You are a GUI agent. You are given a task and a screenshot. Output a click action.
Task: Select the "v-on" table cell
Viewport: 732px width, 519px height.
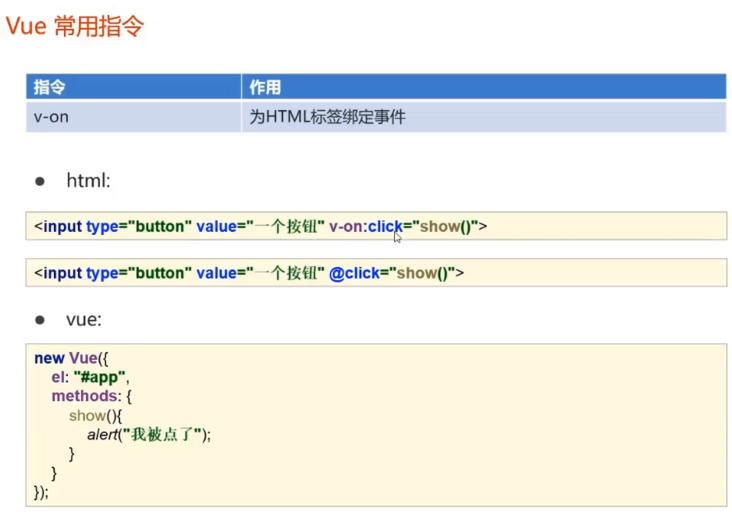(x=51, y=117)
